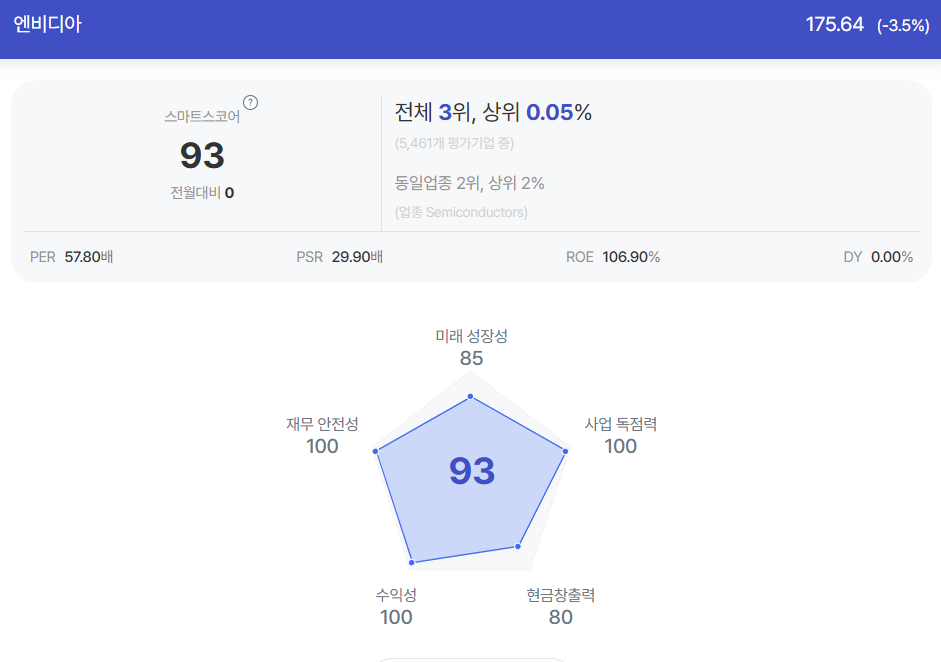Click the PER 57.80배 metric
Viewport: 941px width, 662px height.
[x=71, y=257]
